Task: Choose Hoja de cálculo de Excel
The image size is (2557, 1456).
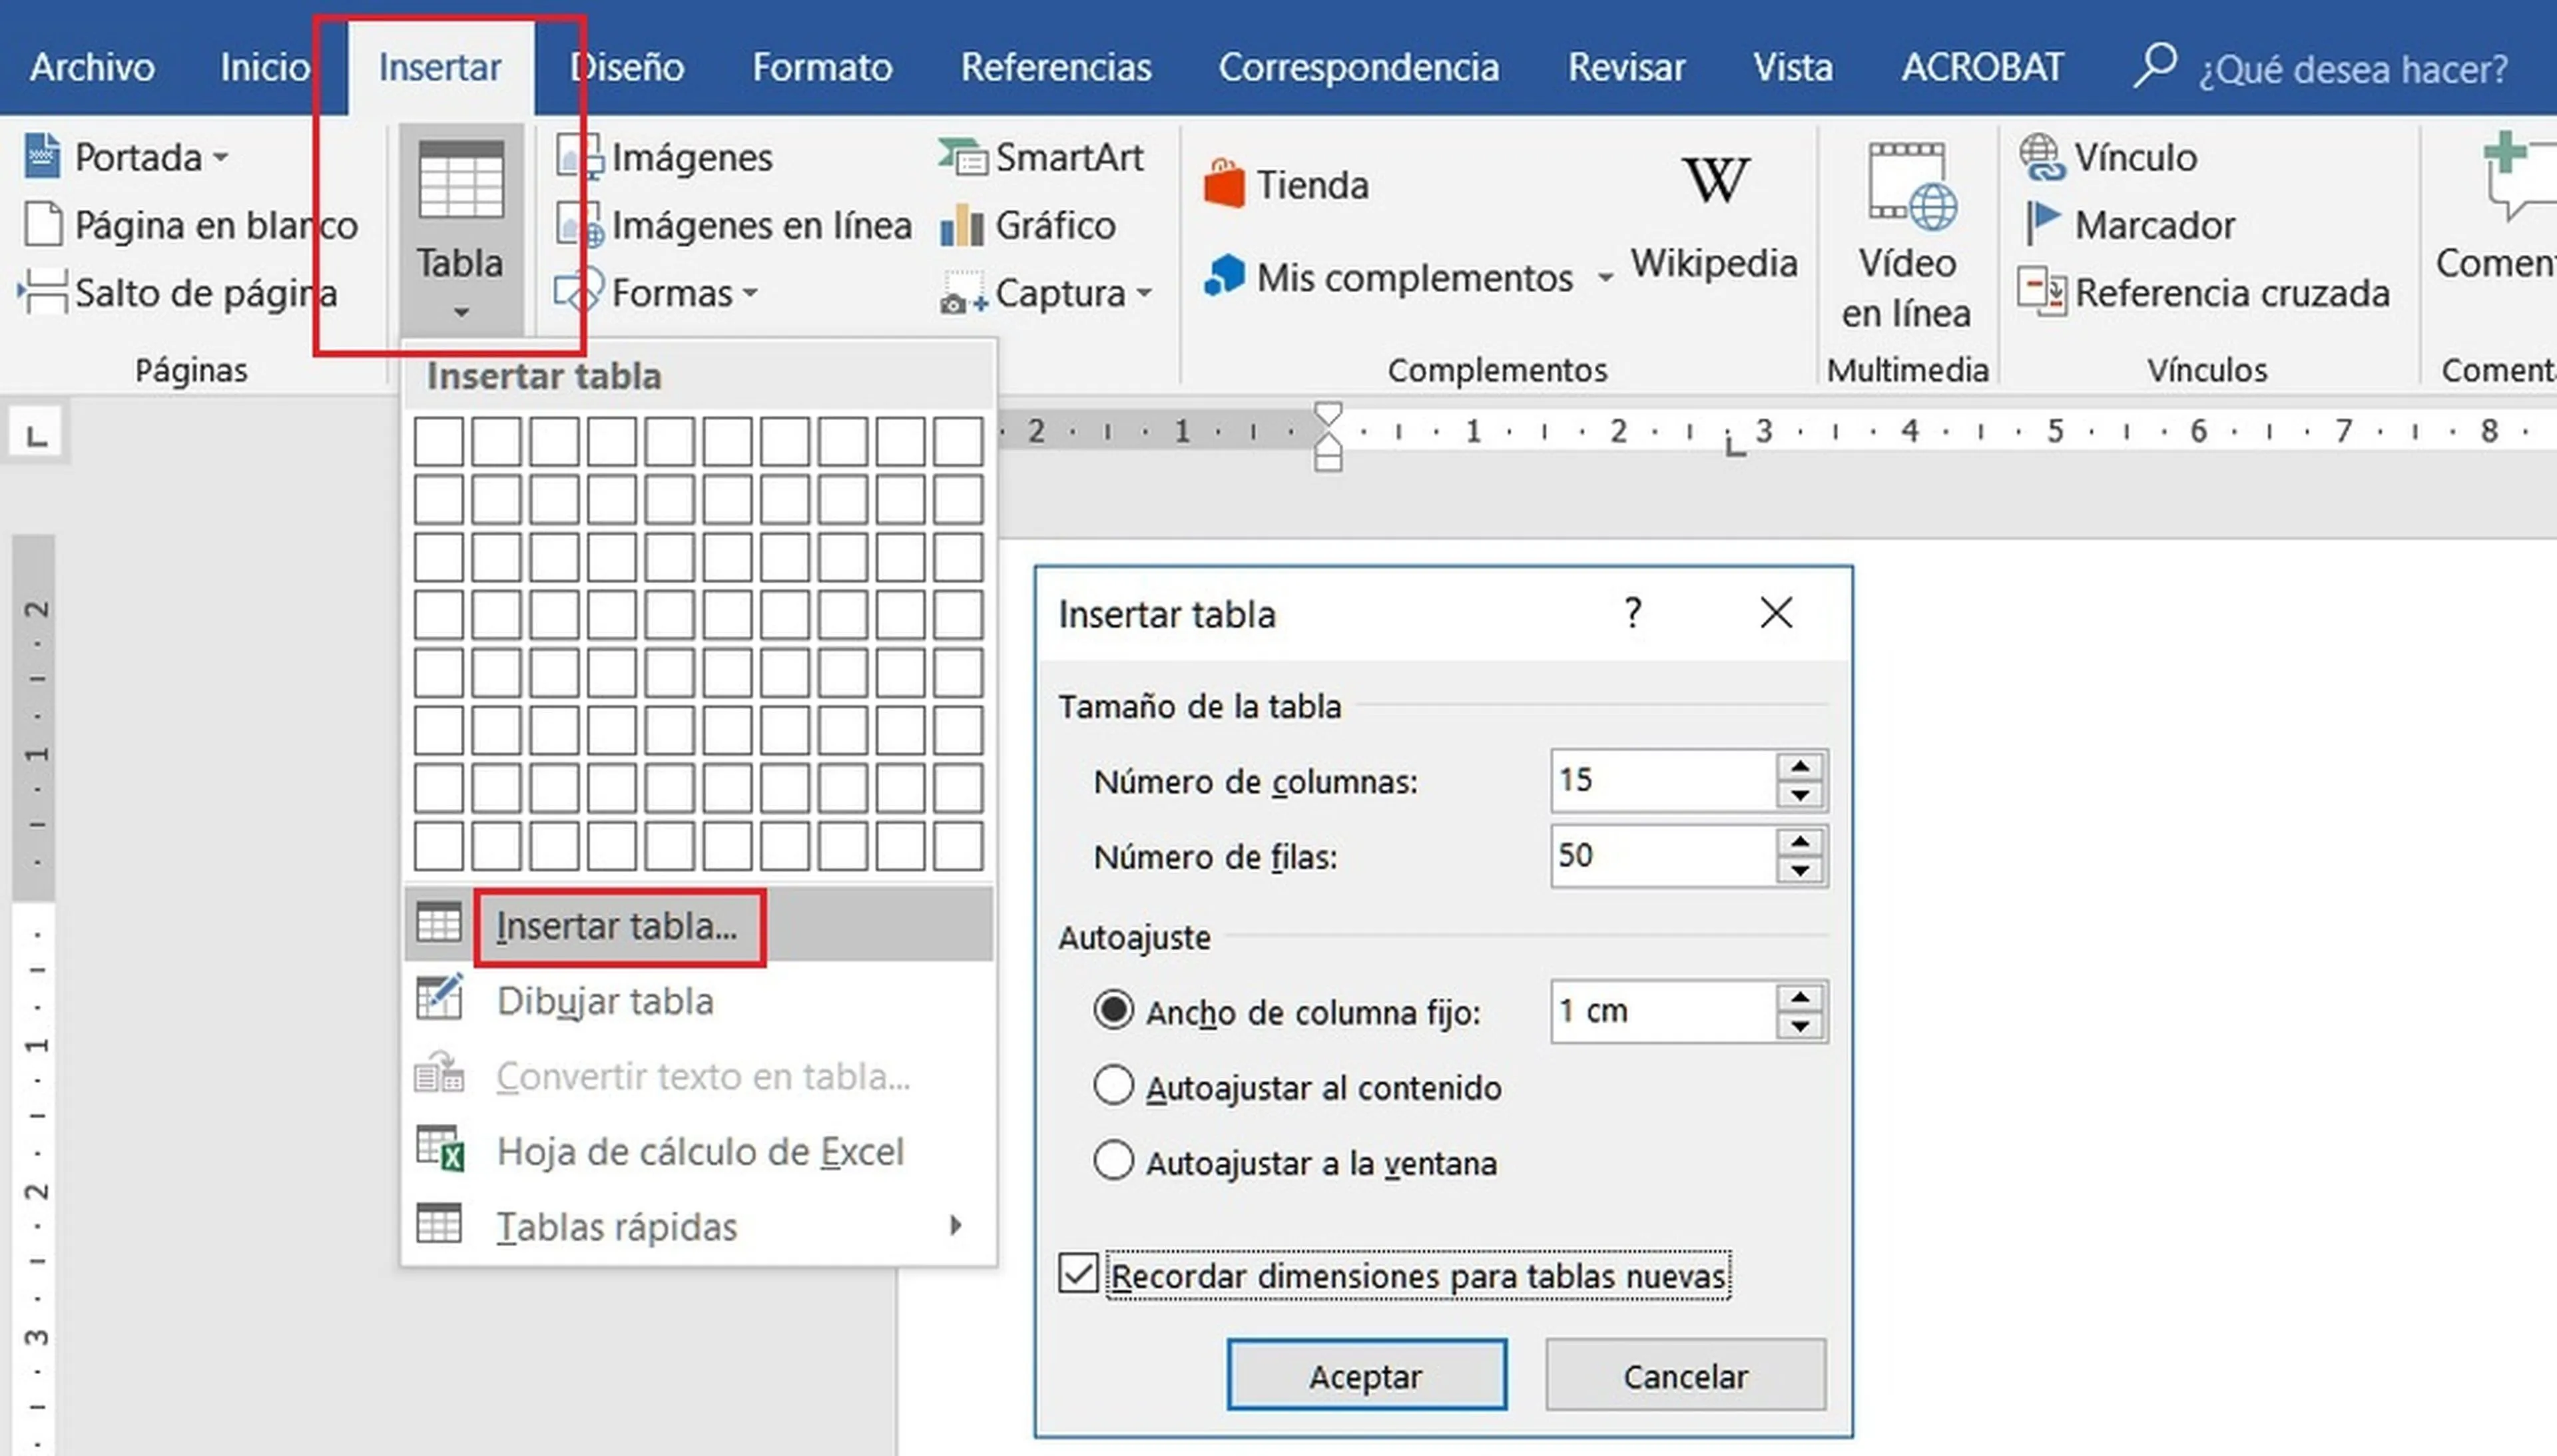Action: 698,1151
